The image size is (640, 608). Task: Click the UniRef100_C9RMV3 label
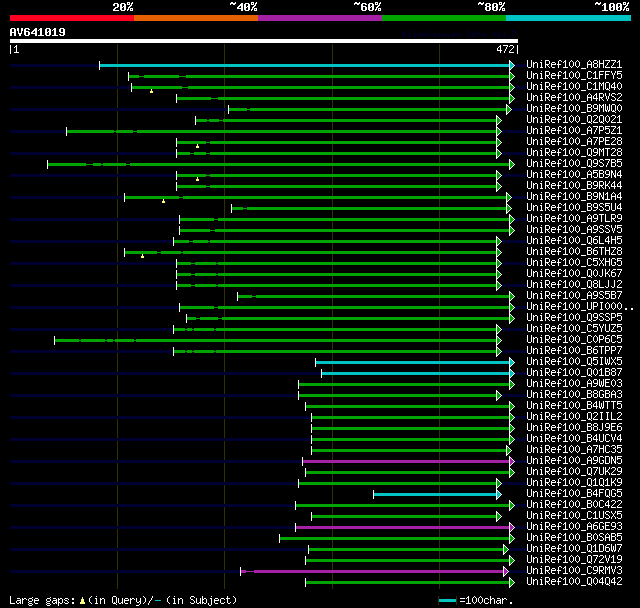pyautogui.click(x=574, y=571)
